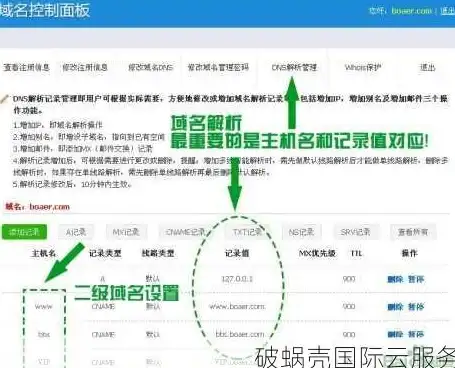Open 修改域名管理密码 tab
Viewport: 455px width, 368px height.
pos(218,67)
